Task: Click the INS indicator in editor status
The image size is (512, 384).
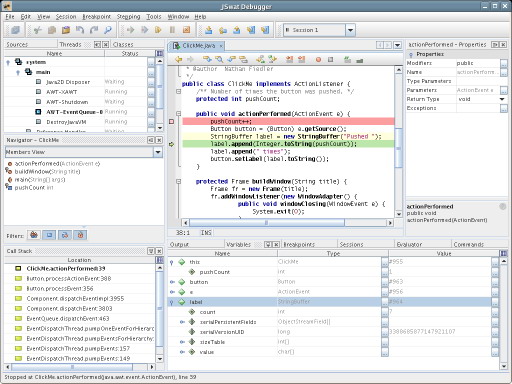Action: (x=206, y=233)
